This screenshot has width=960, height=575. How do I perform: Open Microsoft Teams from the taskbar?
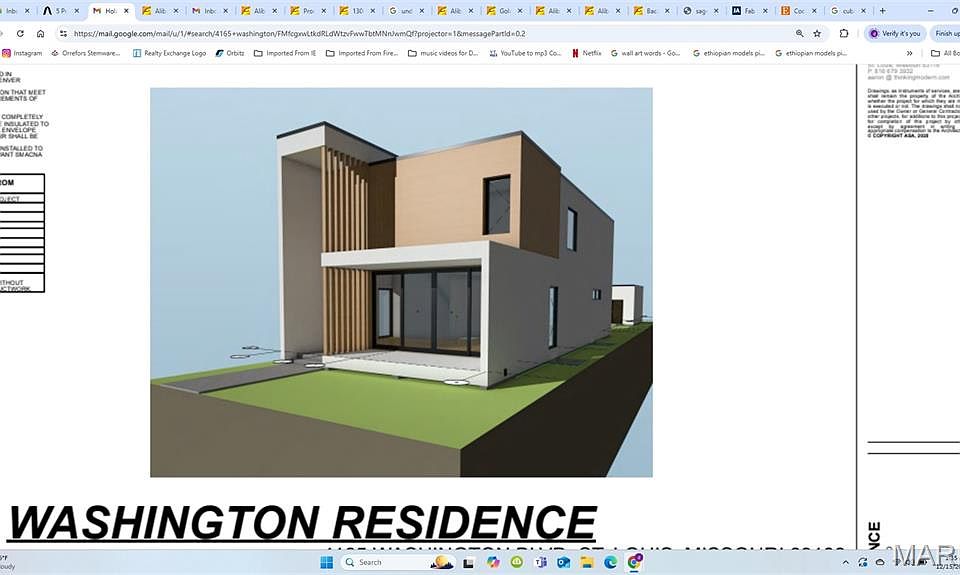541,562
